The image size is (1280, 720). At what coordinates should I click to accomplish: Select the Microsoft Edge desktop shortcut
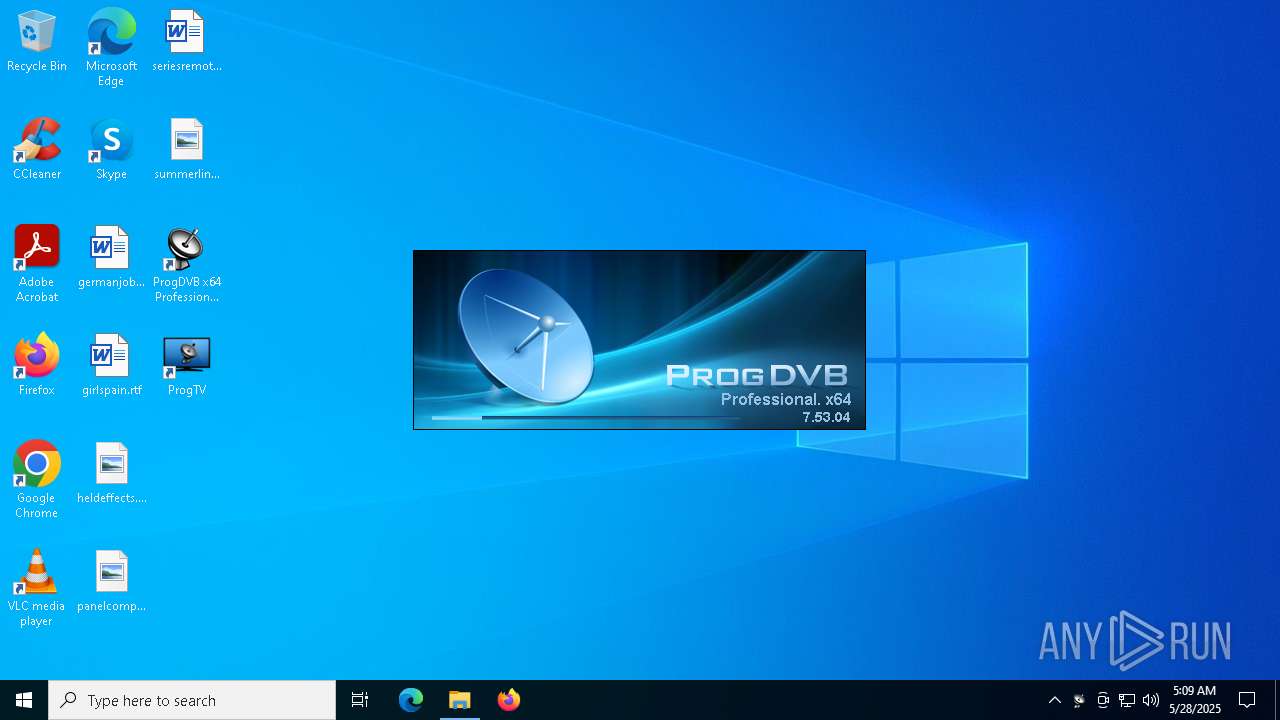(x=111, y=48)
